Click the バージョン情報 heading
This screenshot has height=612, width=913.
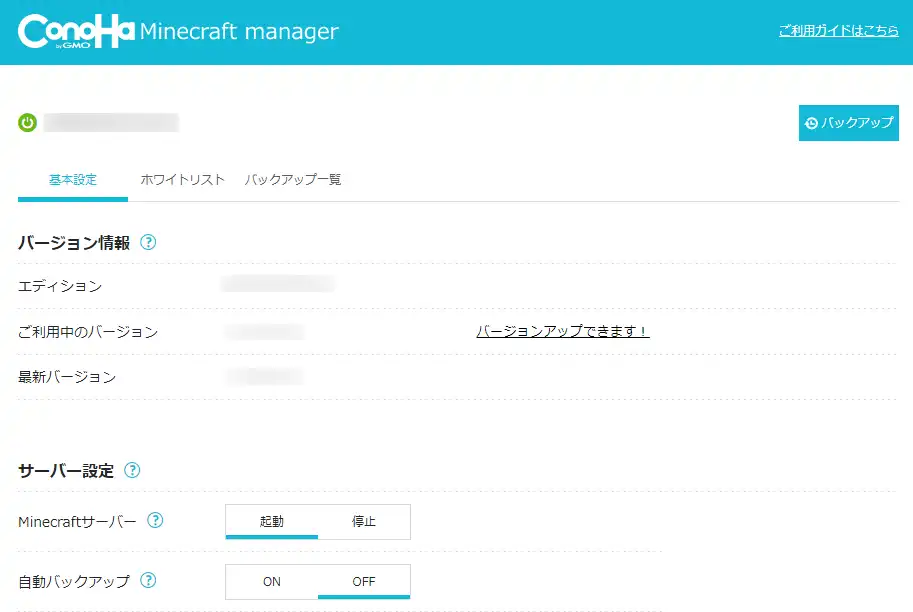pos(74,243)
